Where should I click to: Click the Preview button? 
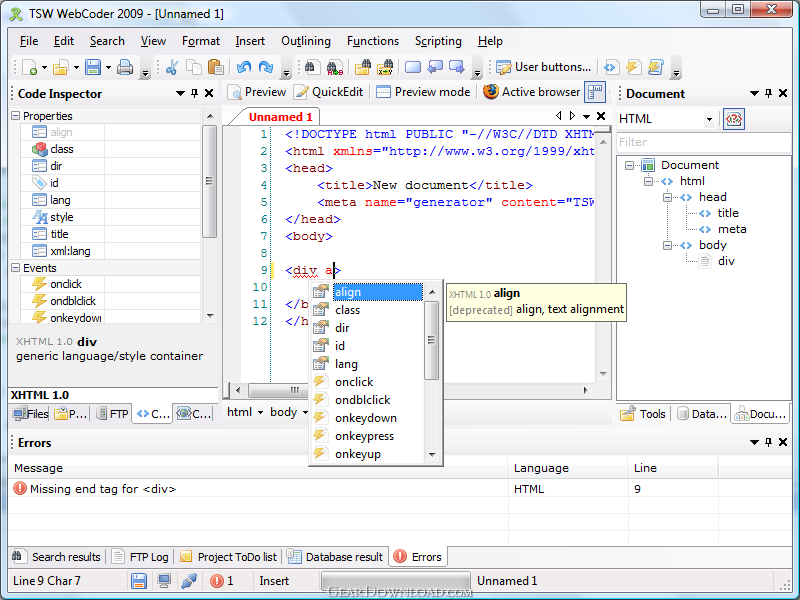tap(257, 92)
